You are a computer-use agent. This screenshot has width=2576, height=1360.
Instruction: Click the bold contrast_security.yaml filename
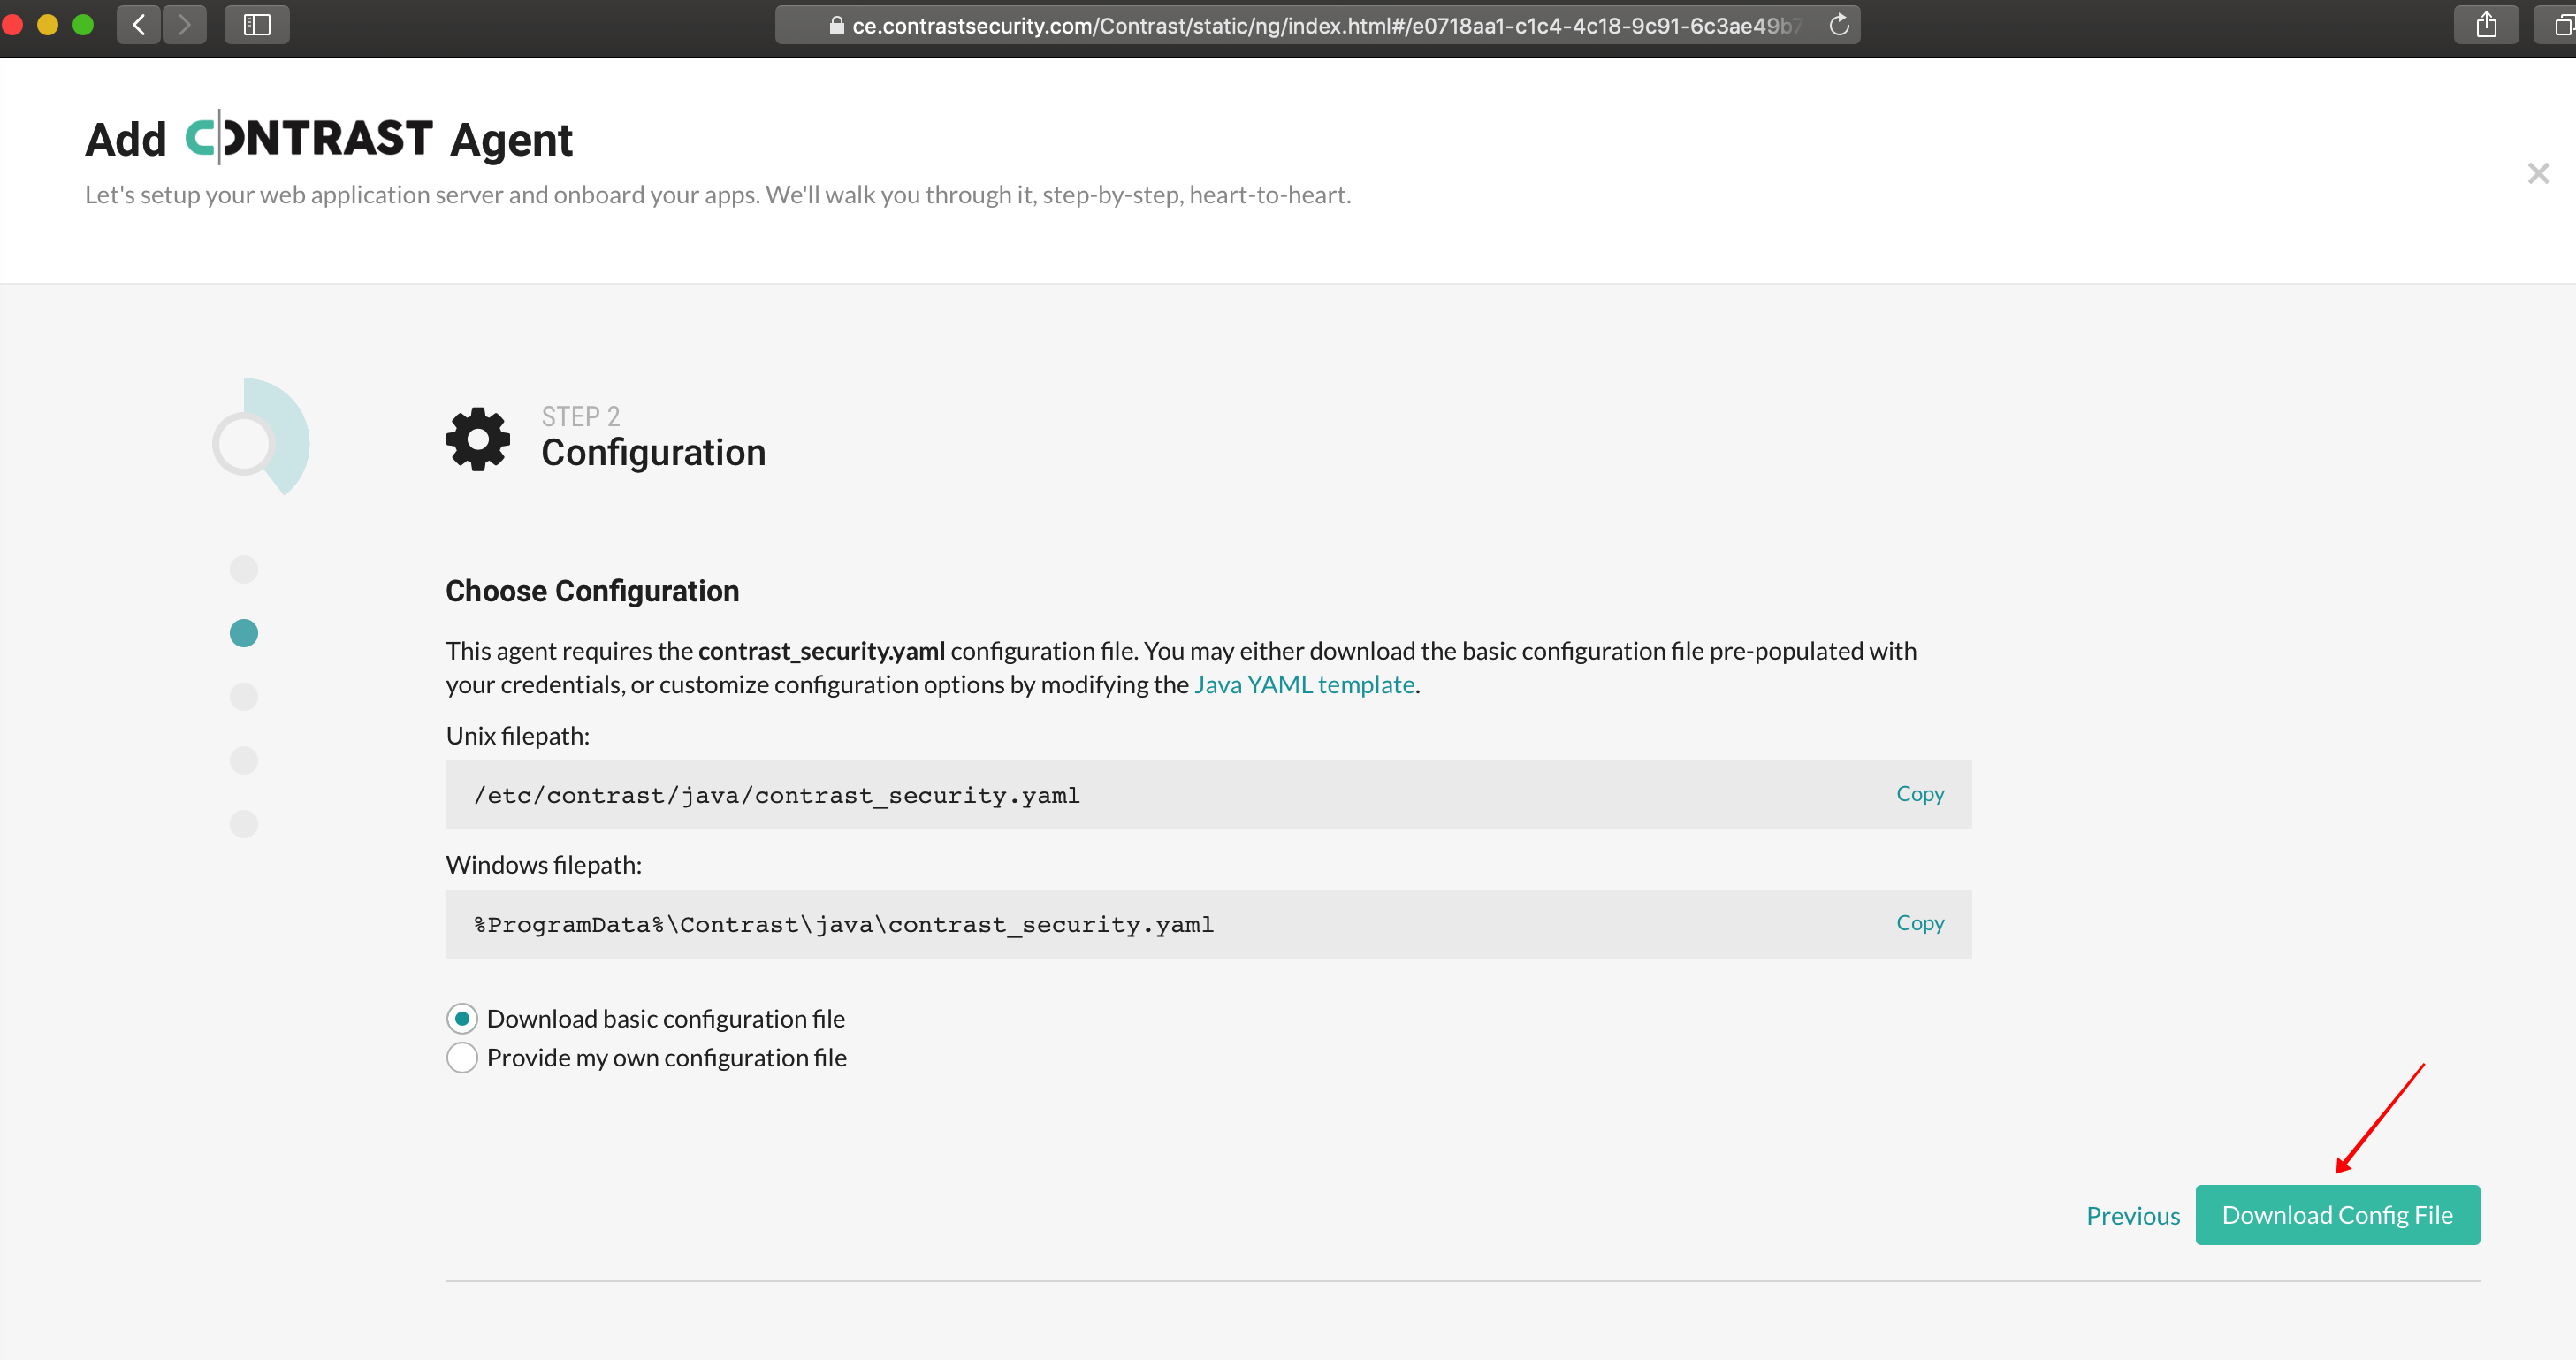click(x=821, y=651)
